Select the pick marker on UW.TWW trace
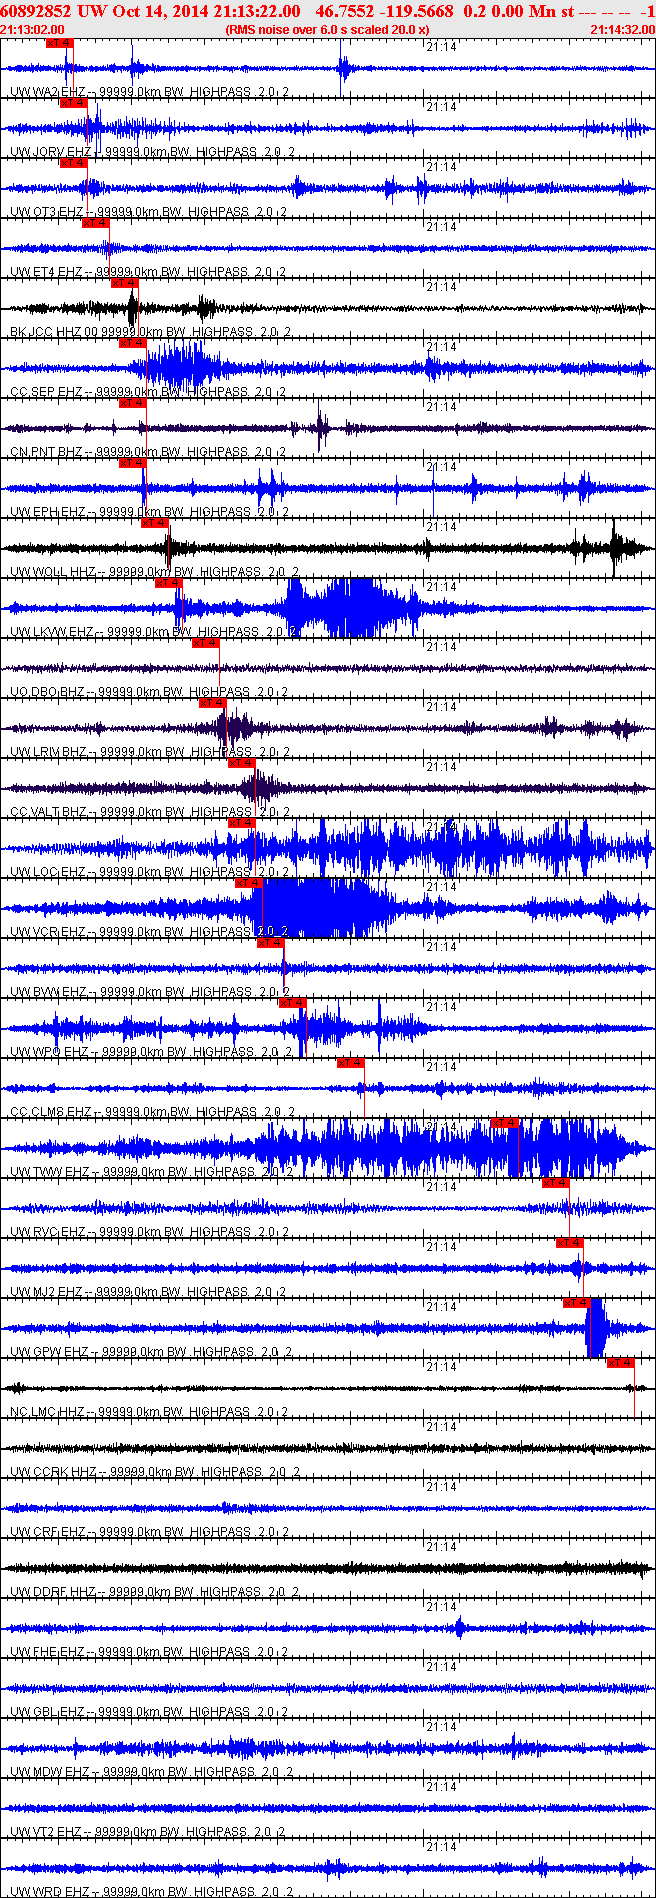656x1898 pixels. pos(505,1123)
